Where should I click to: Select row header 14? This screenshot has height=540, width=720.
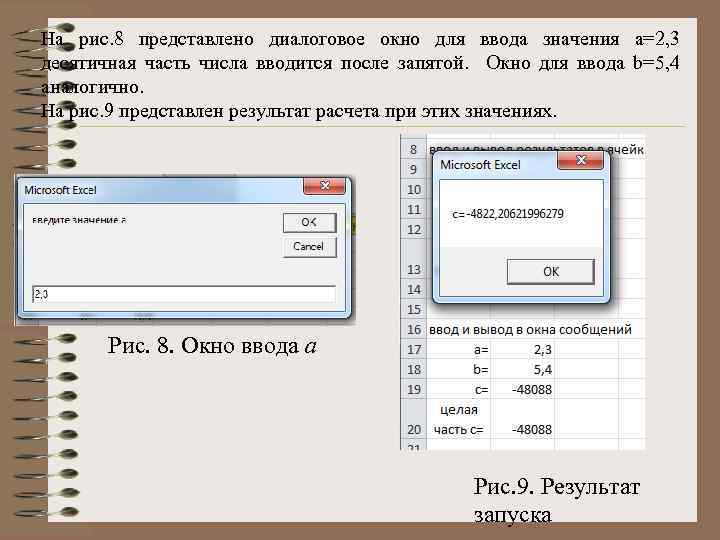pyautogui.click(x=413, y=289)
